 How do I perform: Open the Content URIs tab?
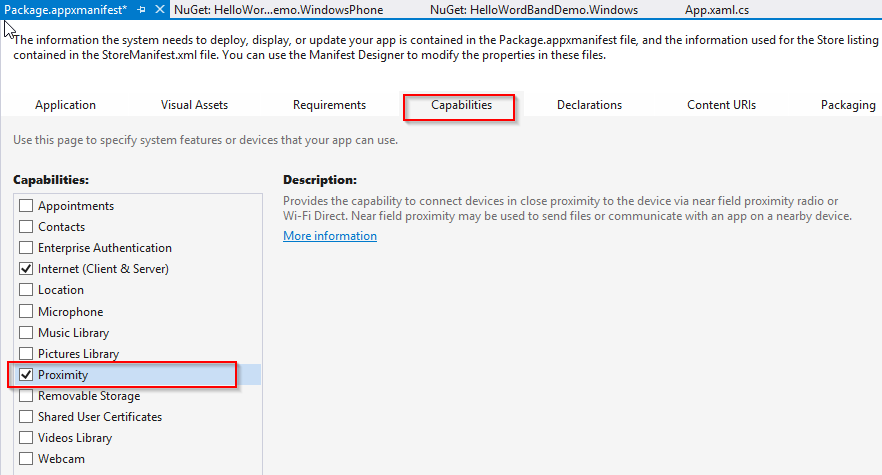[x=721, y=105]
